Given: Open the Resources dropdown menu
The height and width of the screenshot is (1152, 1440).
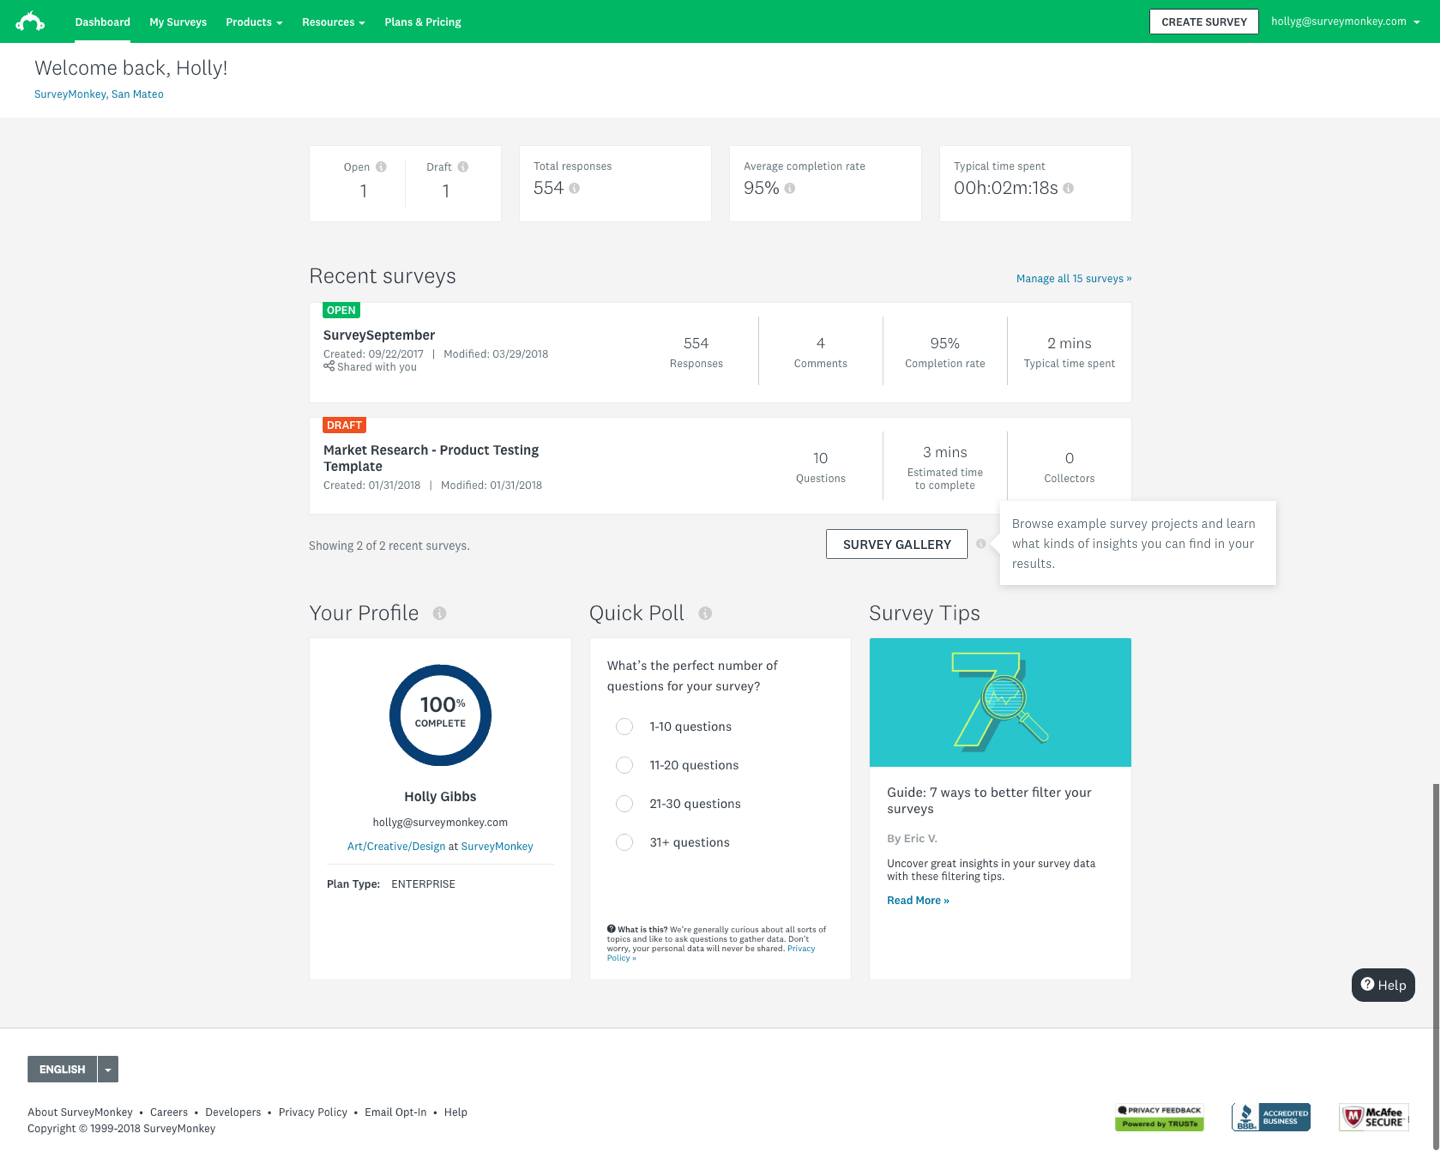Looking at the screenshot, I should click(333, 22).
